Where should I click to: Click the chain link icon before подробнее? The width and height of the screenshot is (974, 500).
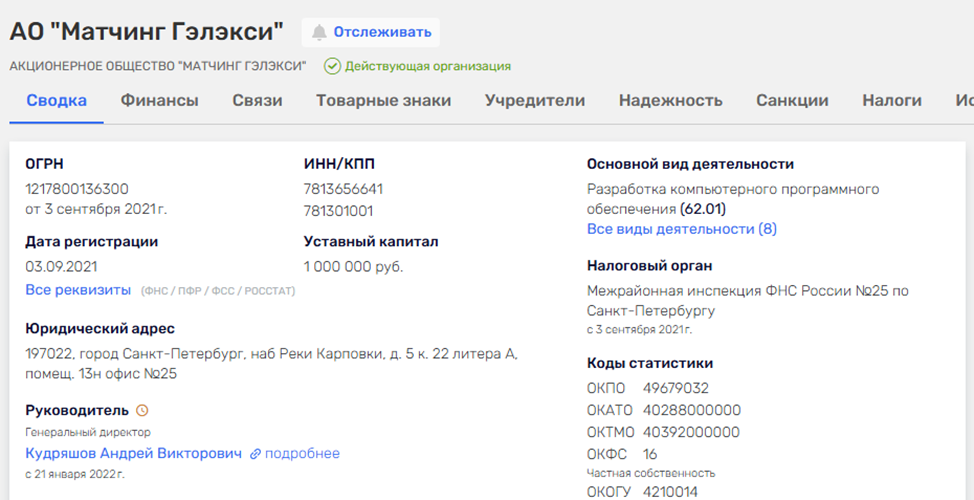pyautogui.click(x=255, y=454)
